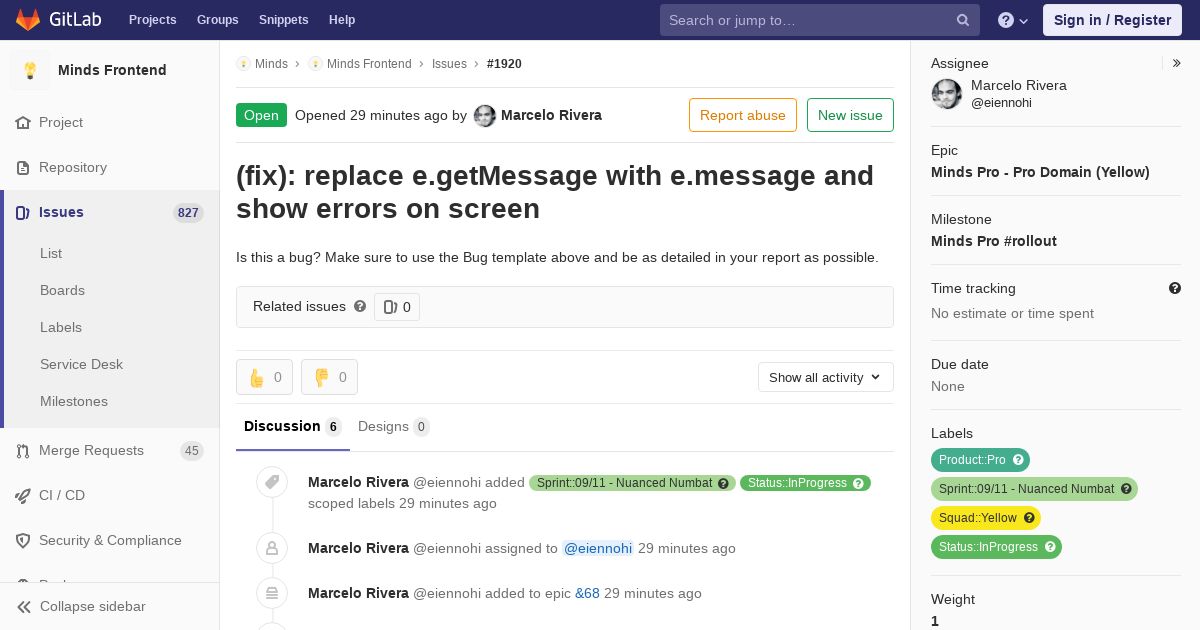Click the Minds Frontend project title

click(x=112, y=70)
